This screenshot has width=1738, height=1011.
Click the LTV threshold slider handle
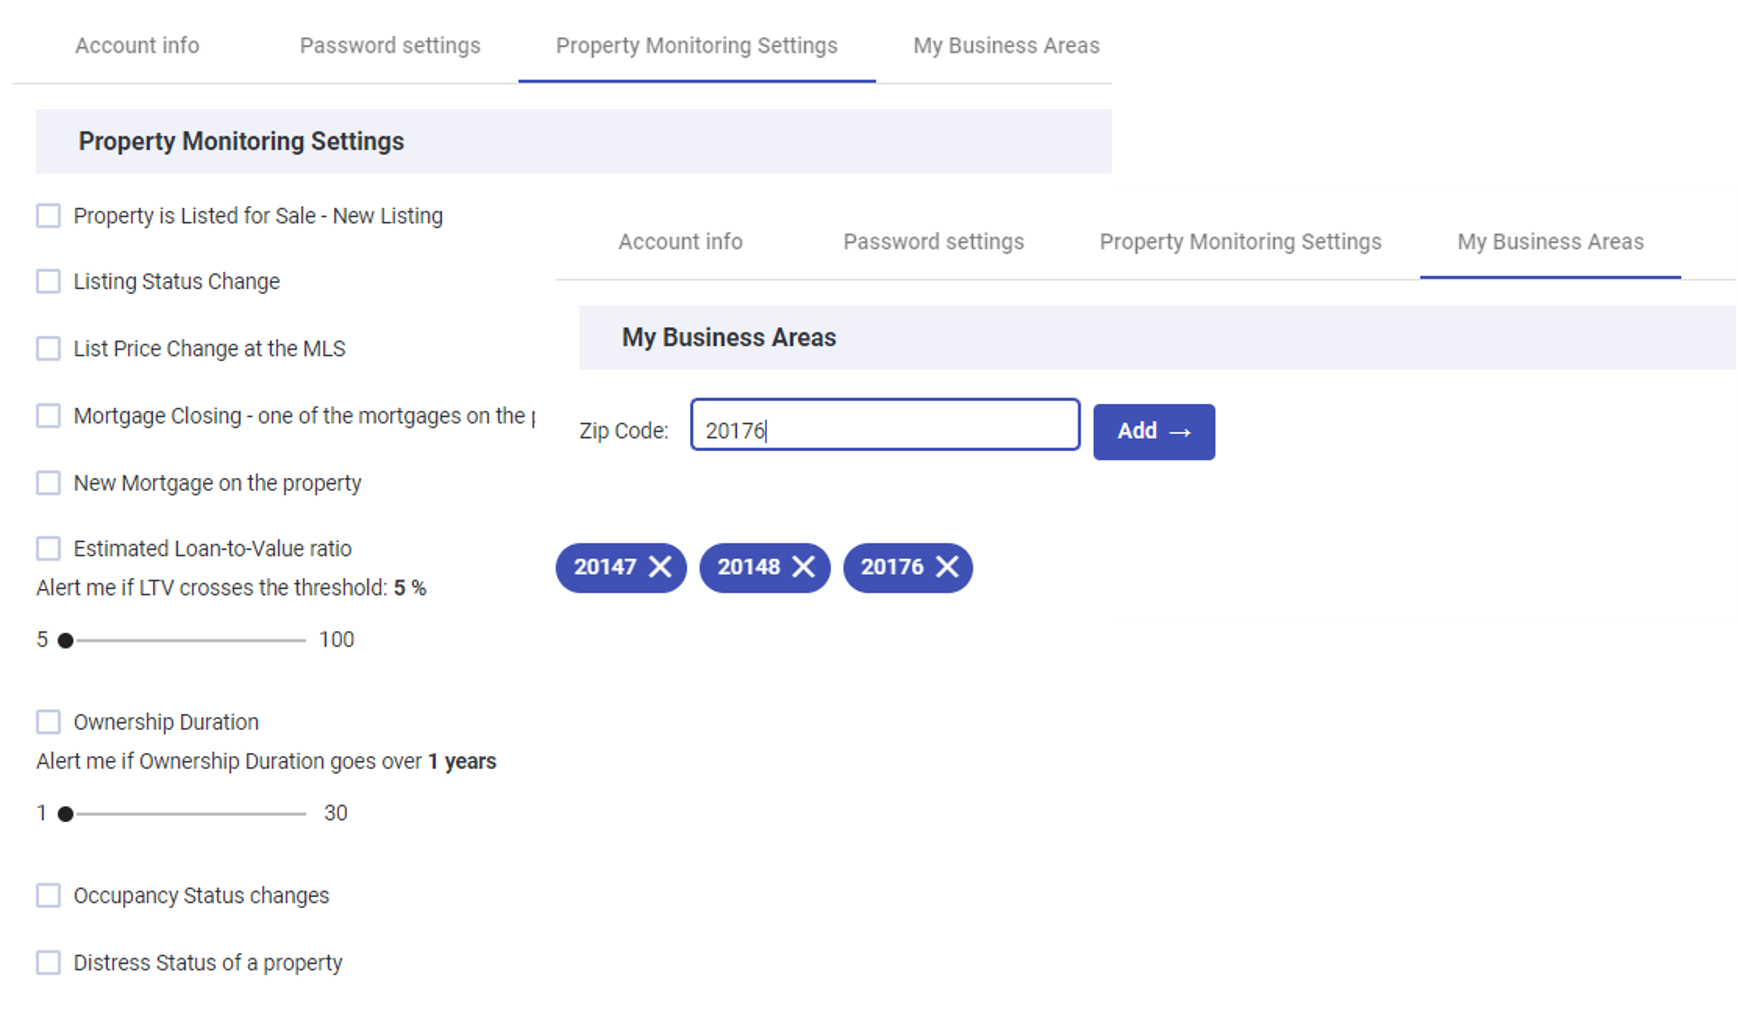tap(65, 640)
